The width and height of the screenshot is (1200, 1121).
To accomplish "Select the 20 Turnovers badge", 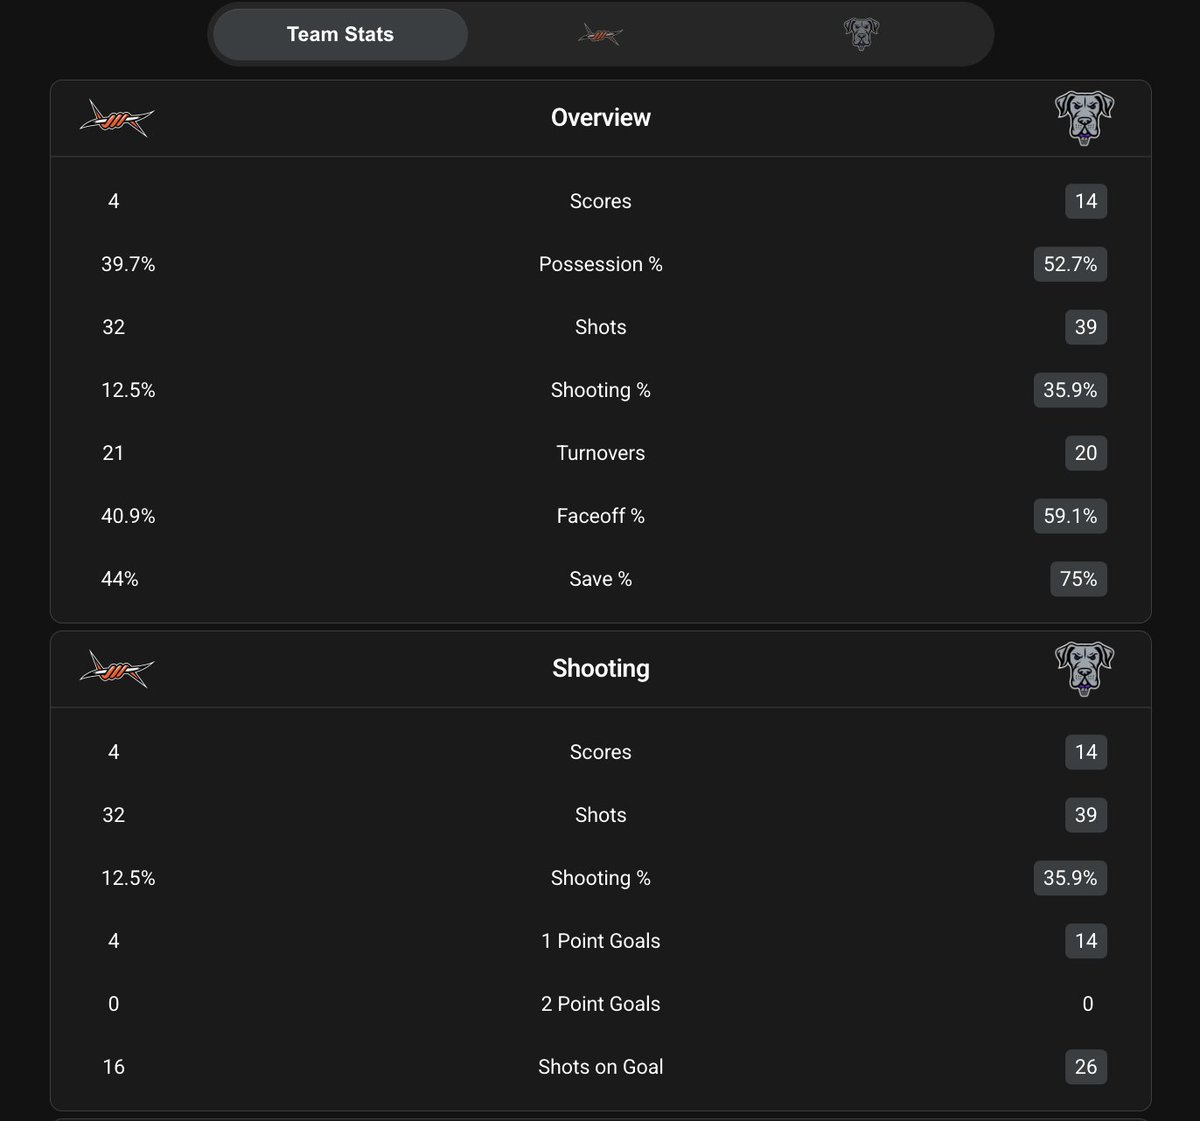I will (1086, 453).
